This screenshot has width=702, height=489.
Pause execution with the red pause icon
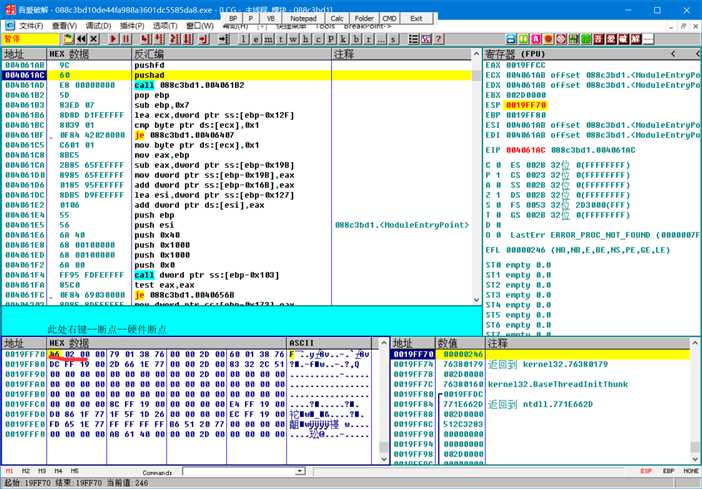point(126,39)
